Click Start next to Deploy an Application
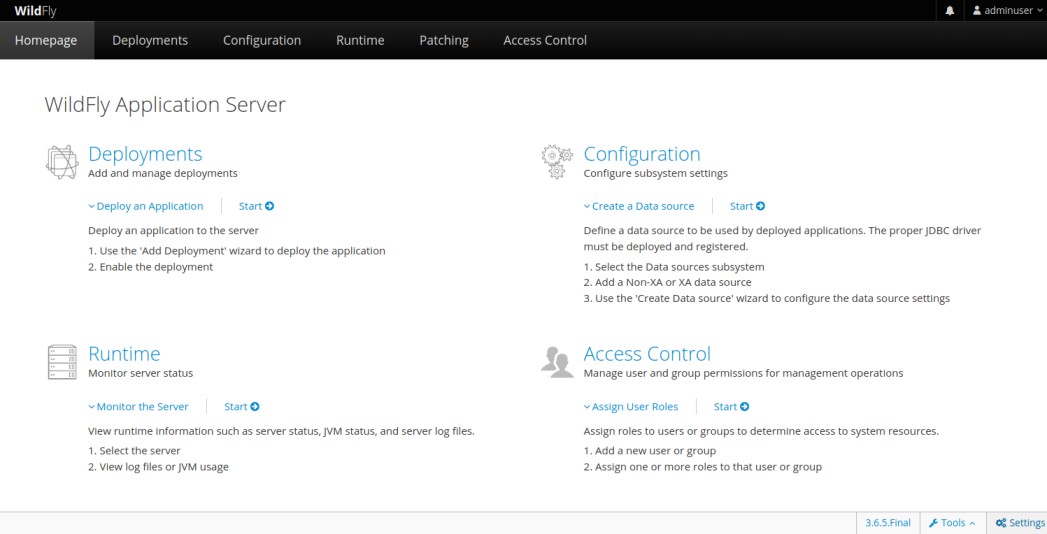The height and width of the screenshot is (534, 1047). click(x=256, y=206)
